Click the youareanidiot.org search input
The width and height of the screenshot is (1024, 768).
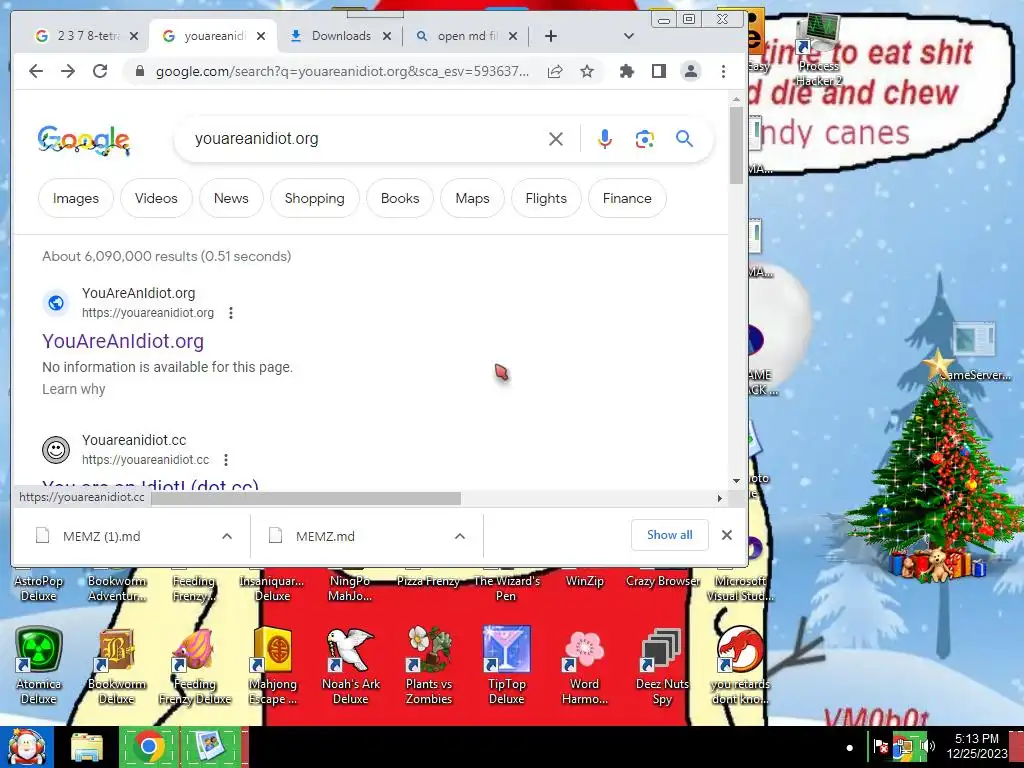coord(366,138)
